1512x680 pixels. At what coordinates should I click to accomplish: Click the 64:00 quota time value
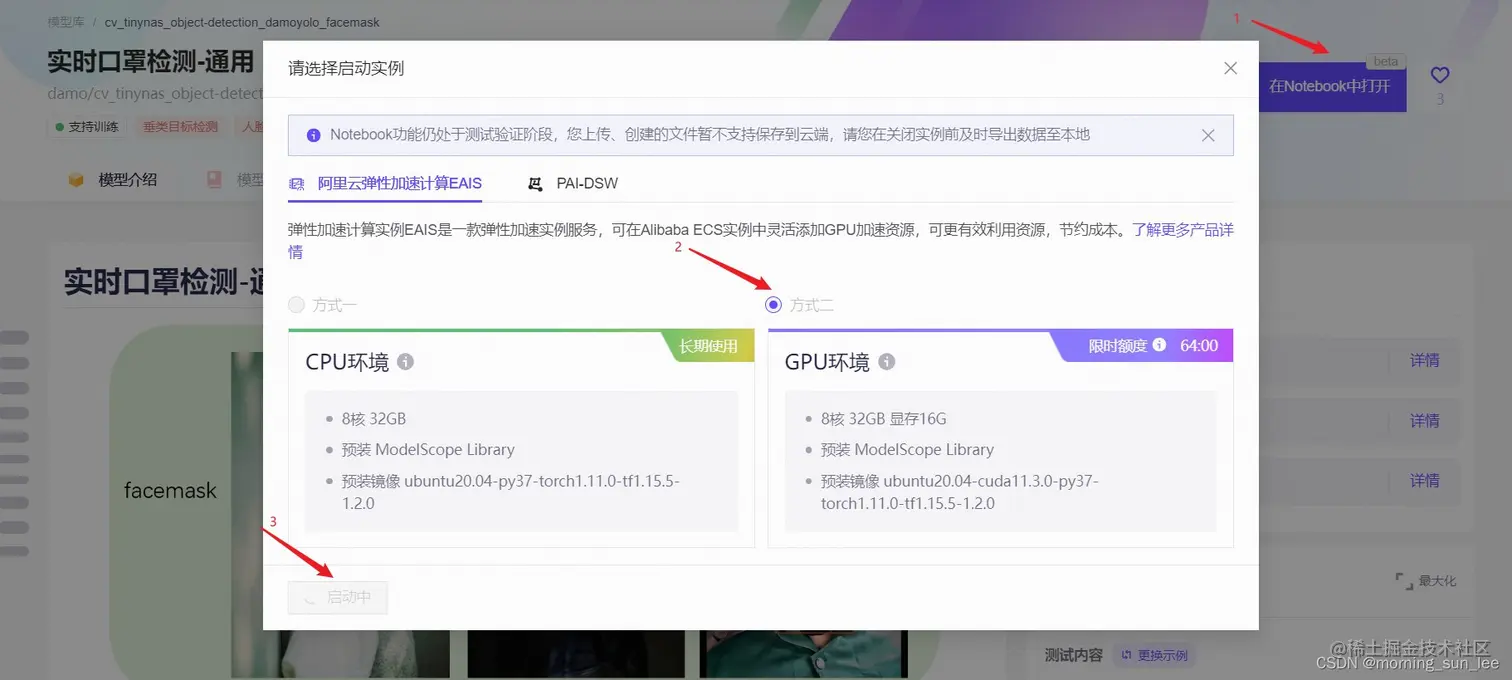pyautogui.click(x=1199, y=345)
